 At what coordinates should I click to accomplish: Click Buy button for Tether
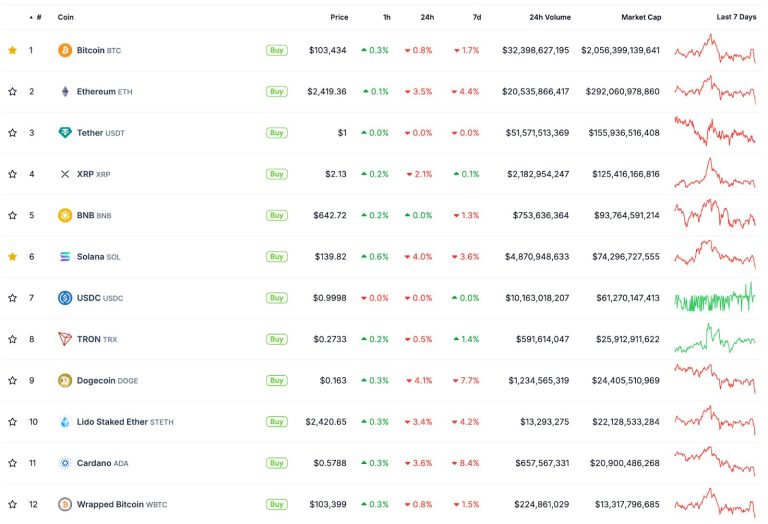coord(277,133)
